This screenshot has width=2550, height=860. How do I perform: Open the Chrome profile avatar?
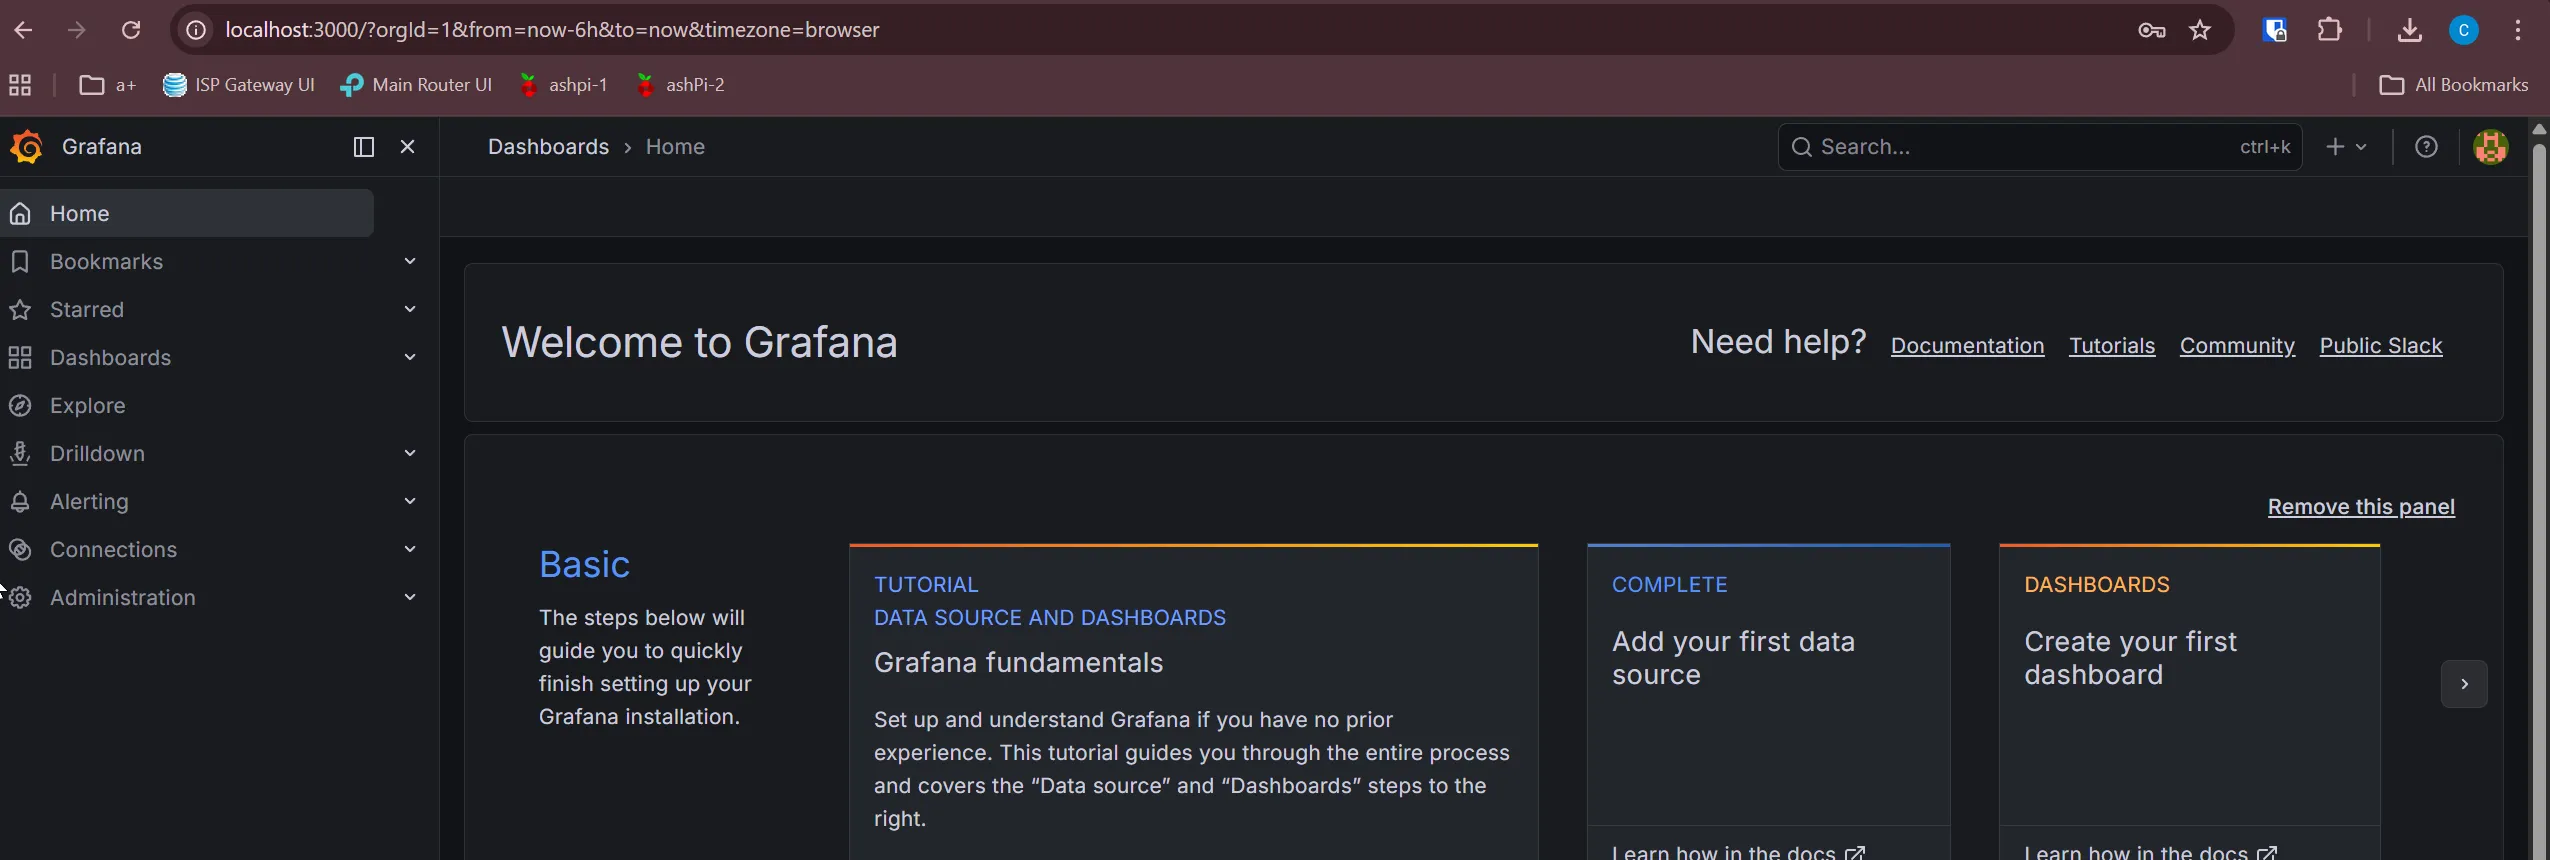click(2464, 30)
